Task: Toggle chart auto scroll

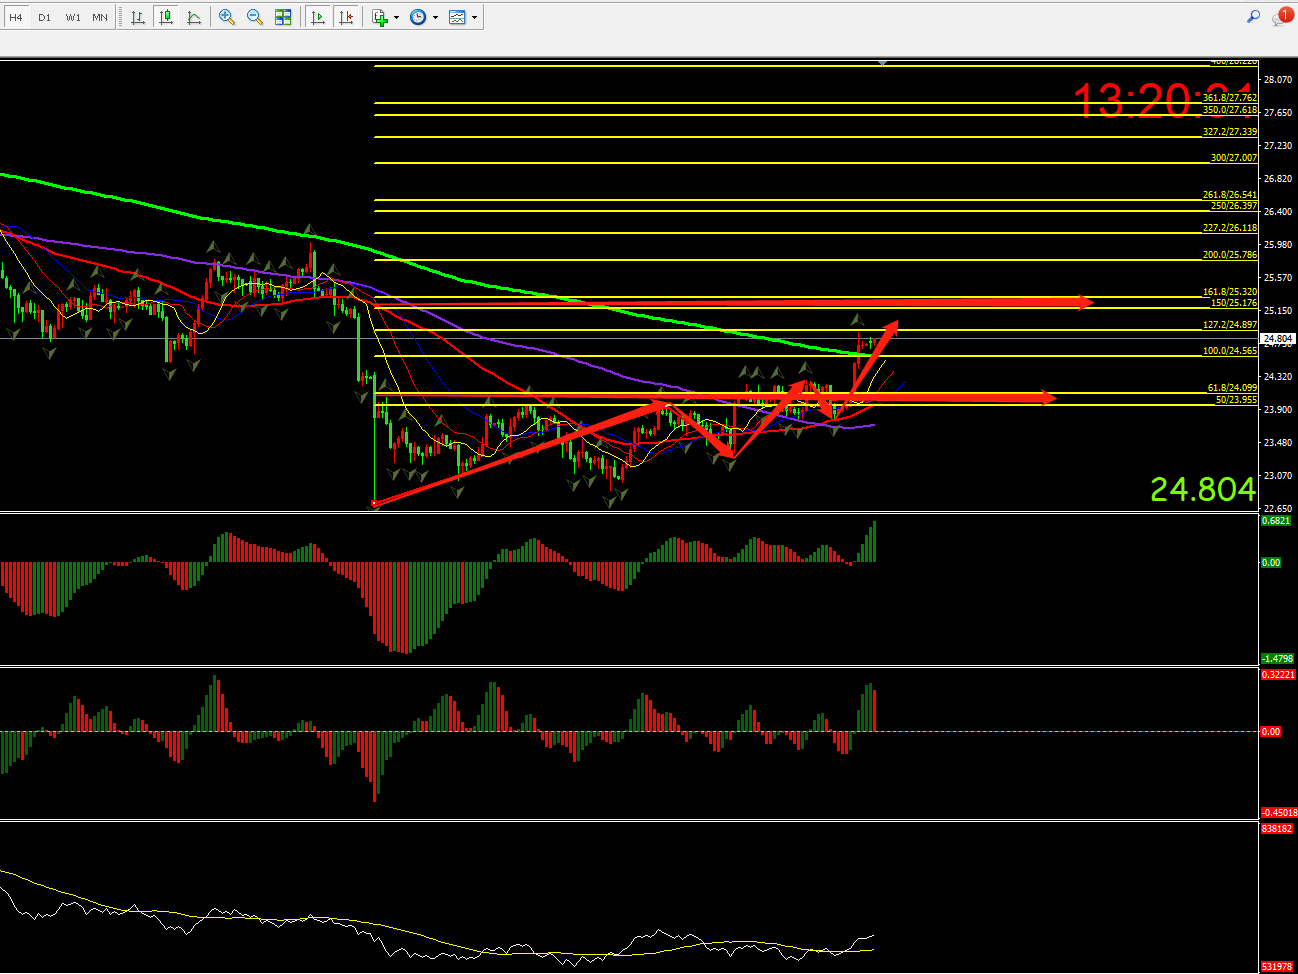Action: point(318,17)
